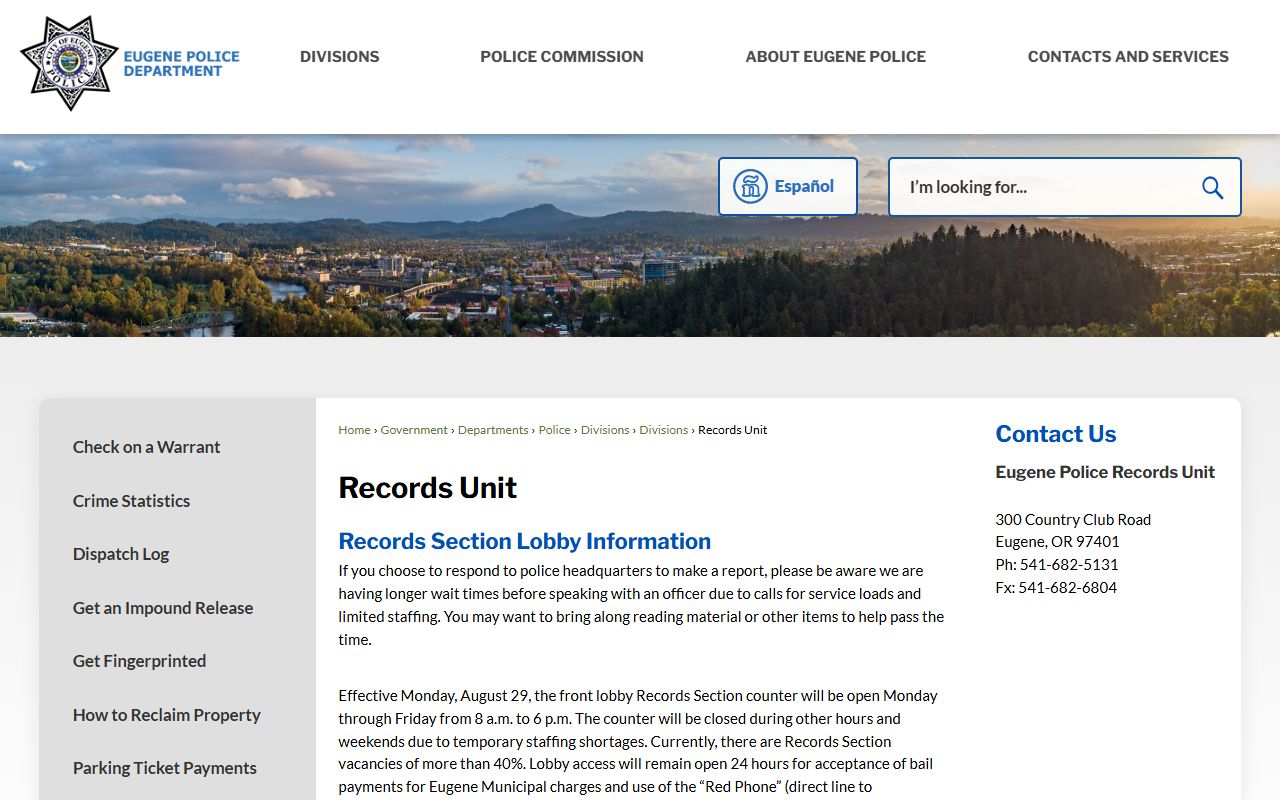Open Get an Impound Release link
The width and height of the screenshot is (1280, 800).
(x=163, y=608)
